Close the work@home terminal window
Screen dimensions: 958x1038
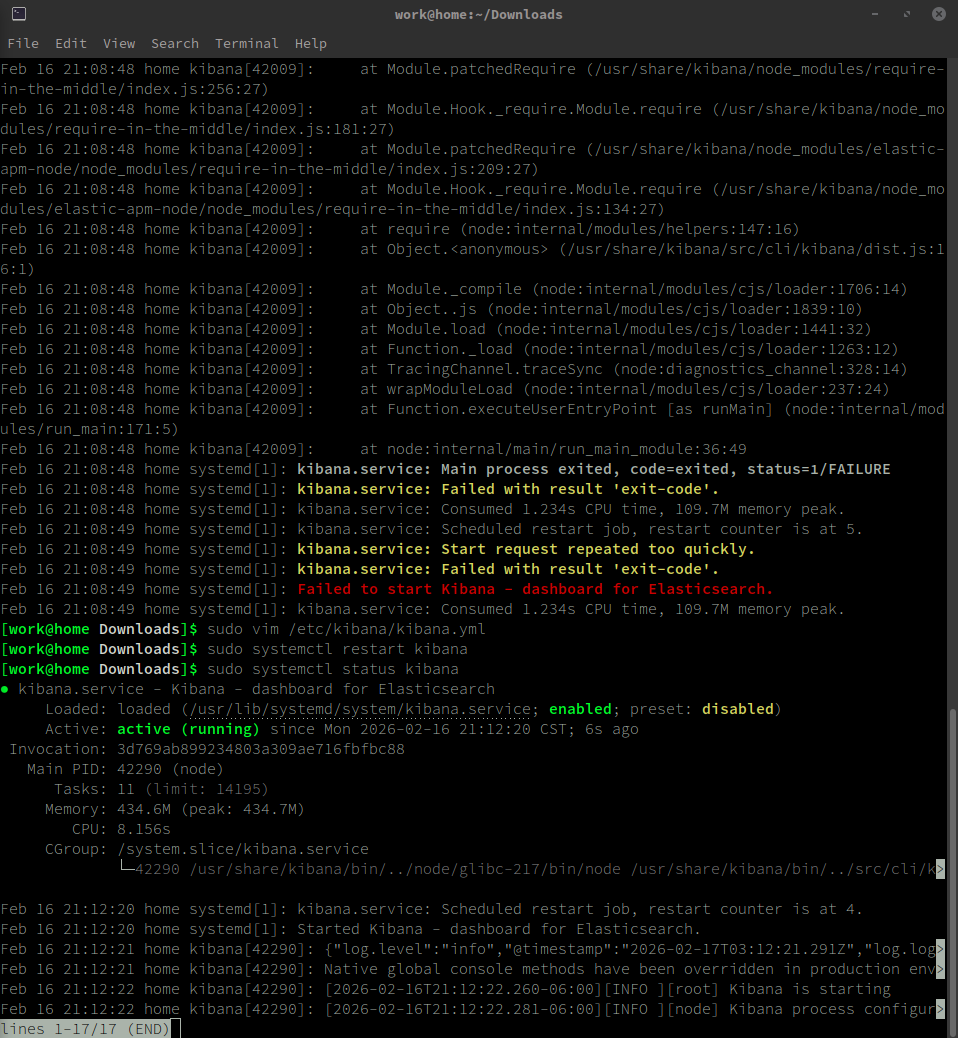click(x=940, y=14)
